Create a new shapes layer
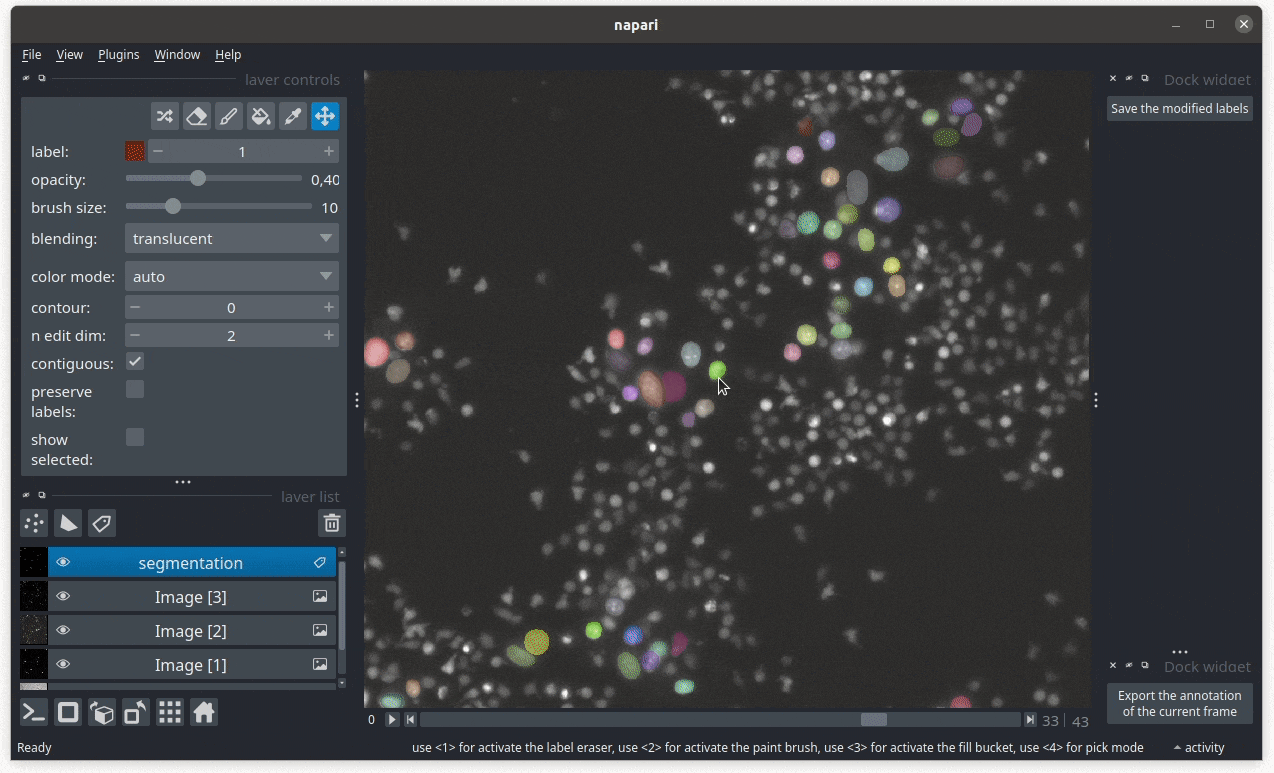Viewport: 1274px width, 773px height. [x=68, y=523]
